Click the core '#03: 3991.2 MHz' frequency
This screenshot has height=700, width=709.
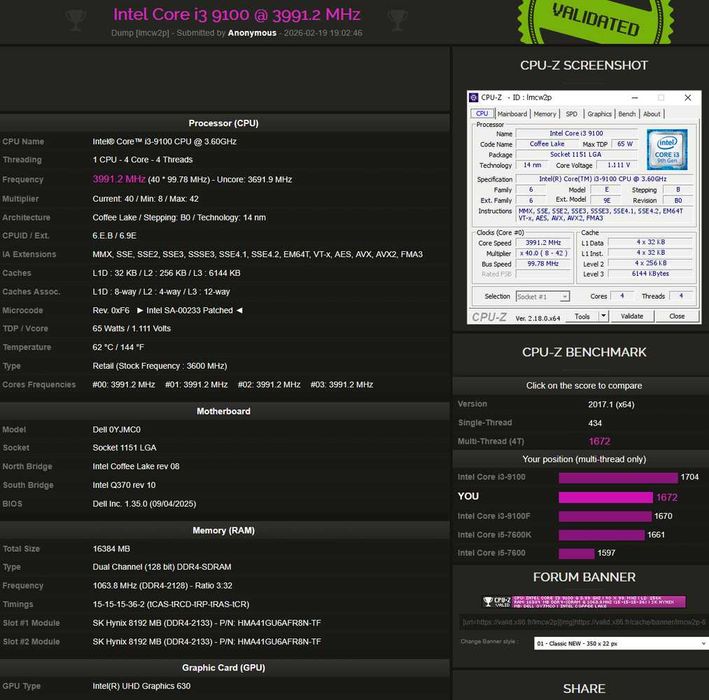pyautogui.click(x=342, y=385)
